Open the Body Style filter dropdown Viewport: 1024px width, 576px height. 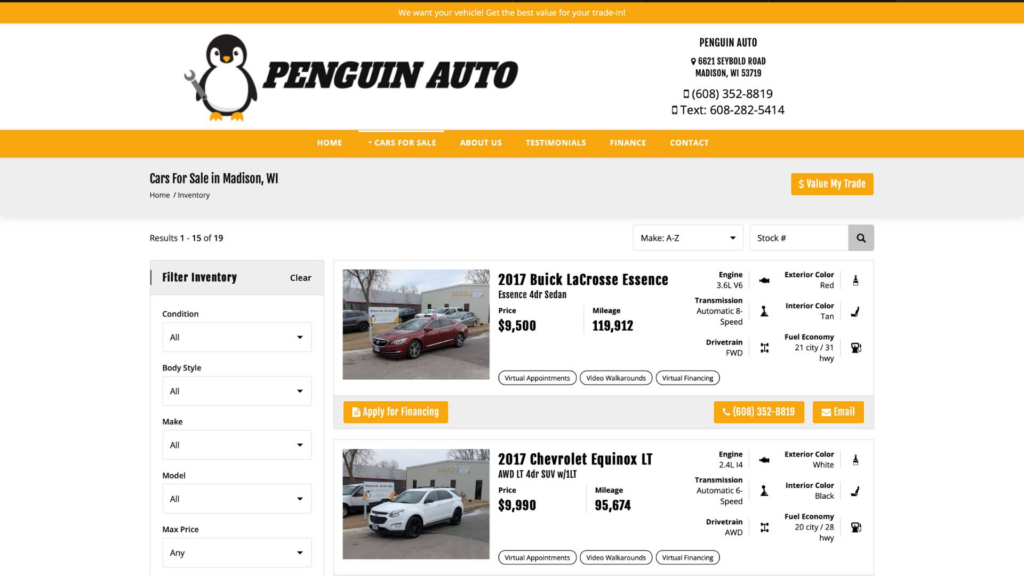click(236, 391)
